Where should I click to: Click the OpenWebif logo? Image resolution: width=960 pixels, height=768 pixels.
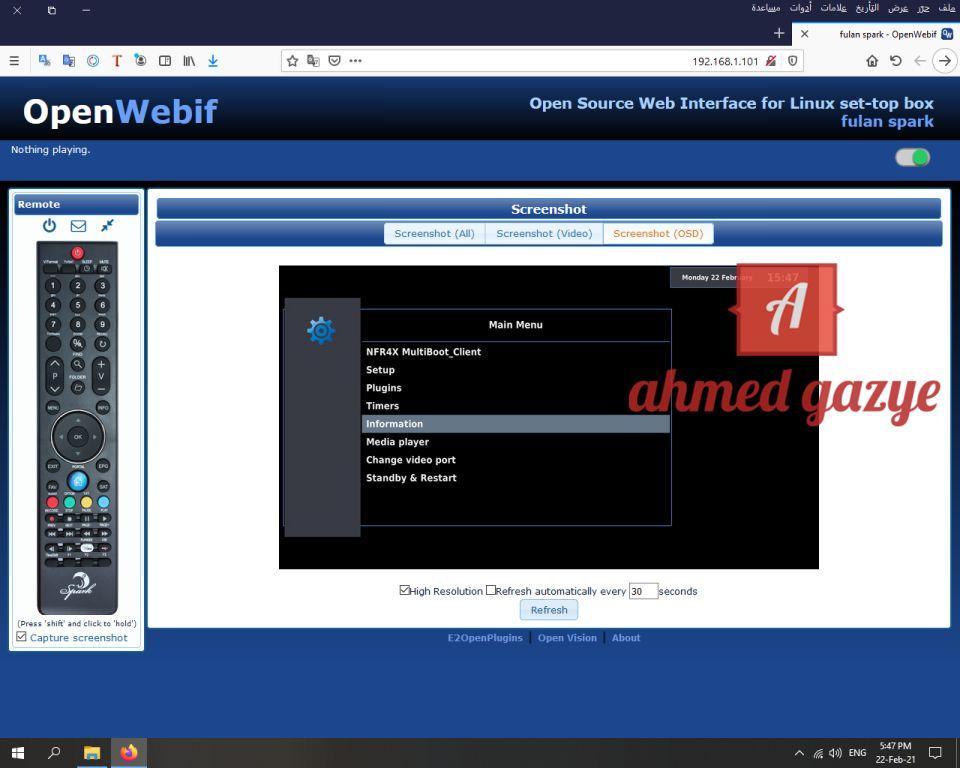click(x=120, y=111)
